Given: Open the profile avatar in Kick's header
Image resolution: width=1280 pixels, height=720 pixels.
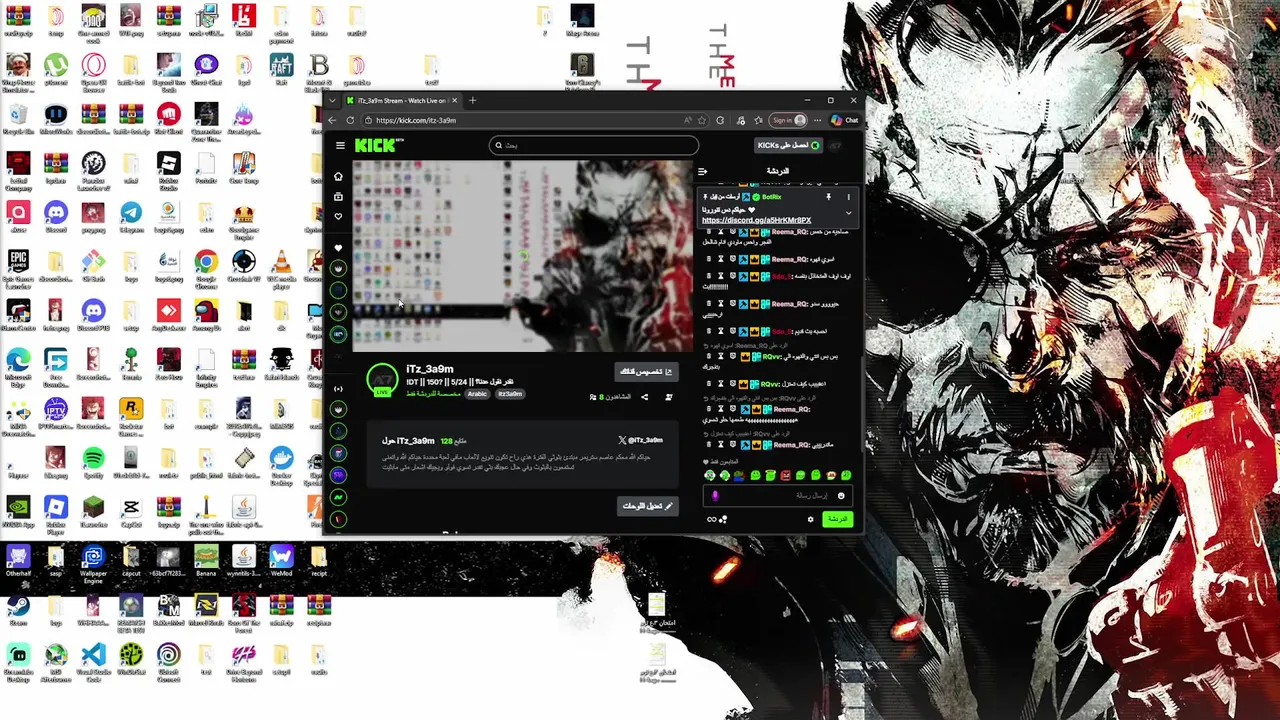Looking at the screenshot, I should (x=836, y=145).
